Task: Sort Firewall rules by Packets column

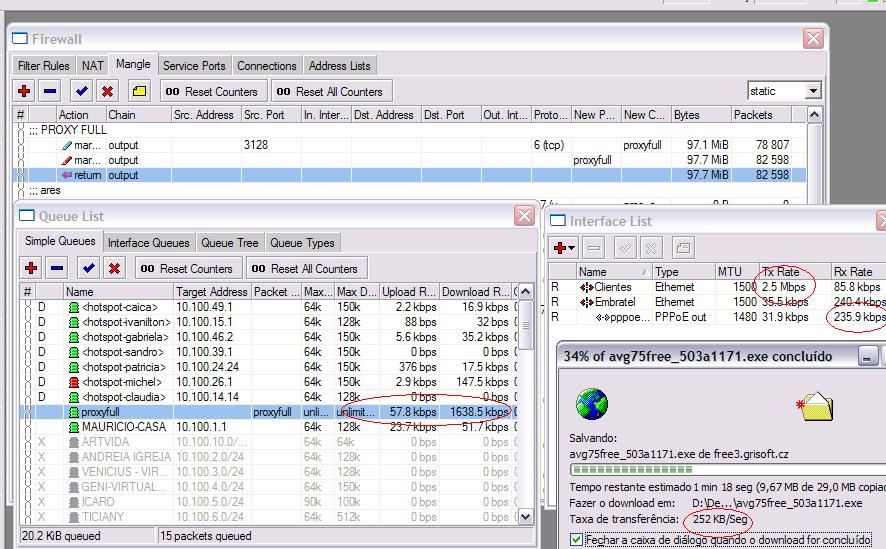Action: 761,115
